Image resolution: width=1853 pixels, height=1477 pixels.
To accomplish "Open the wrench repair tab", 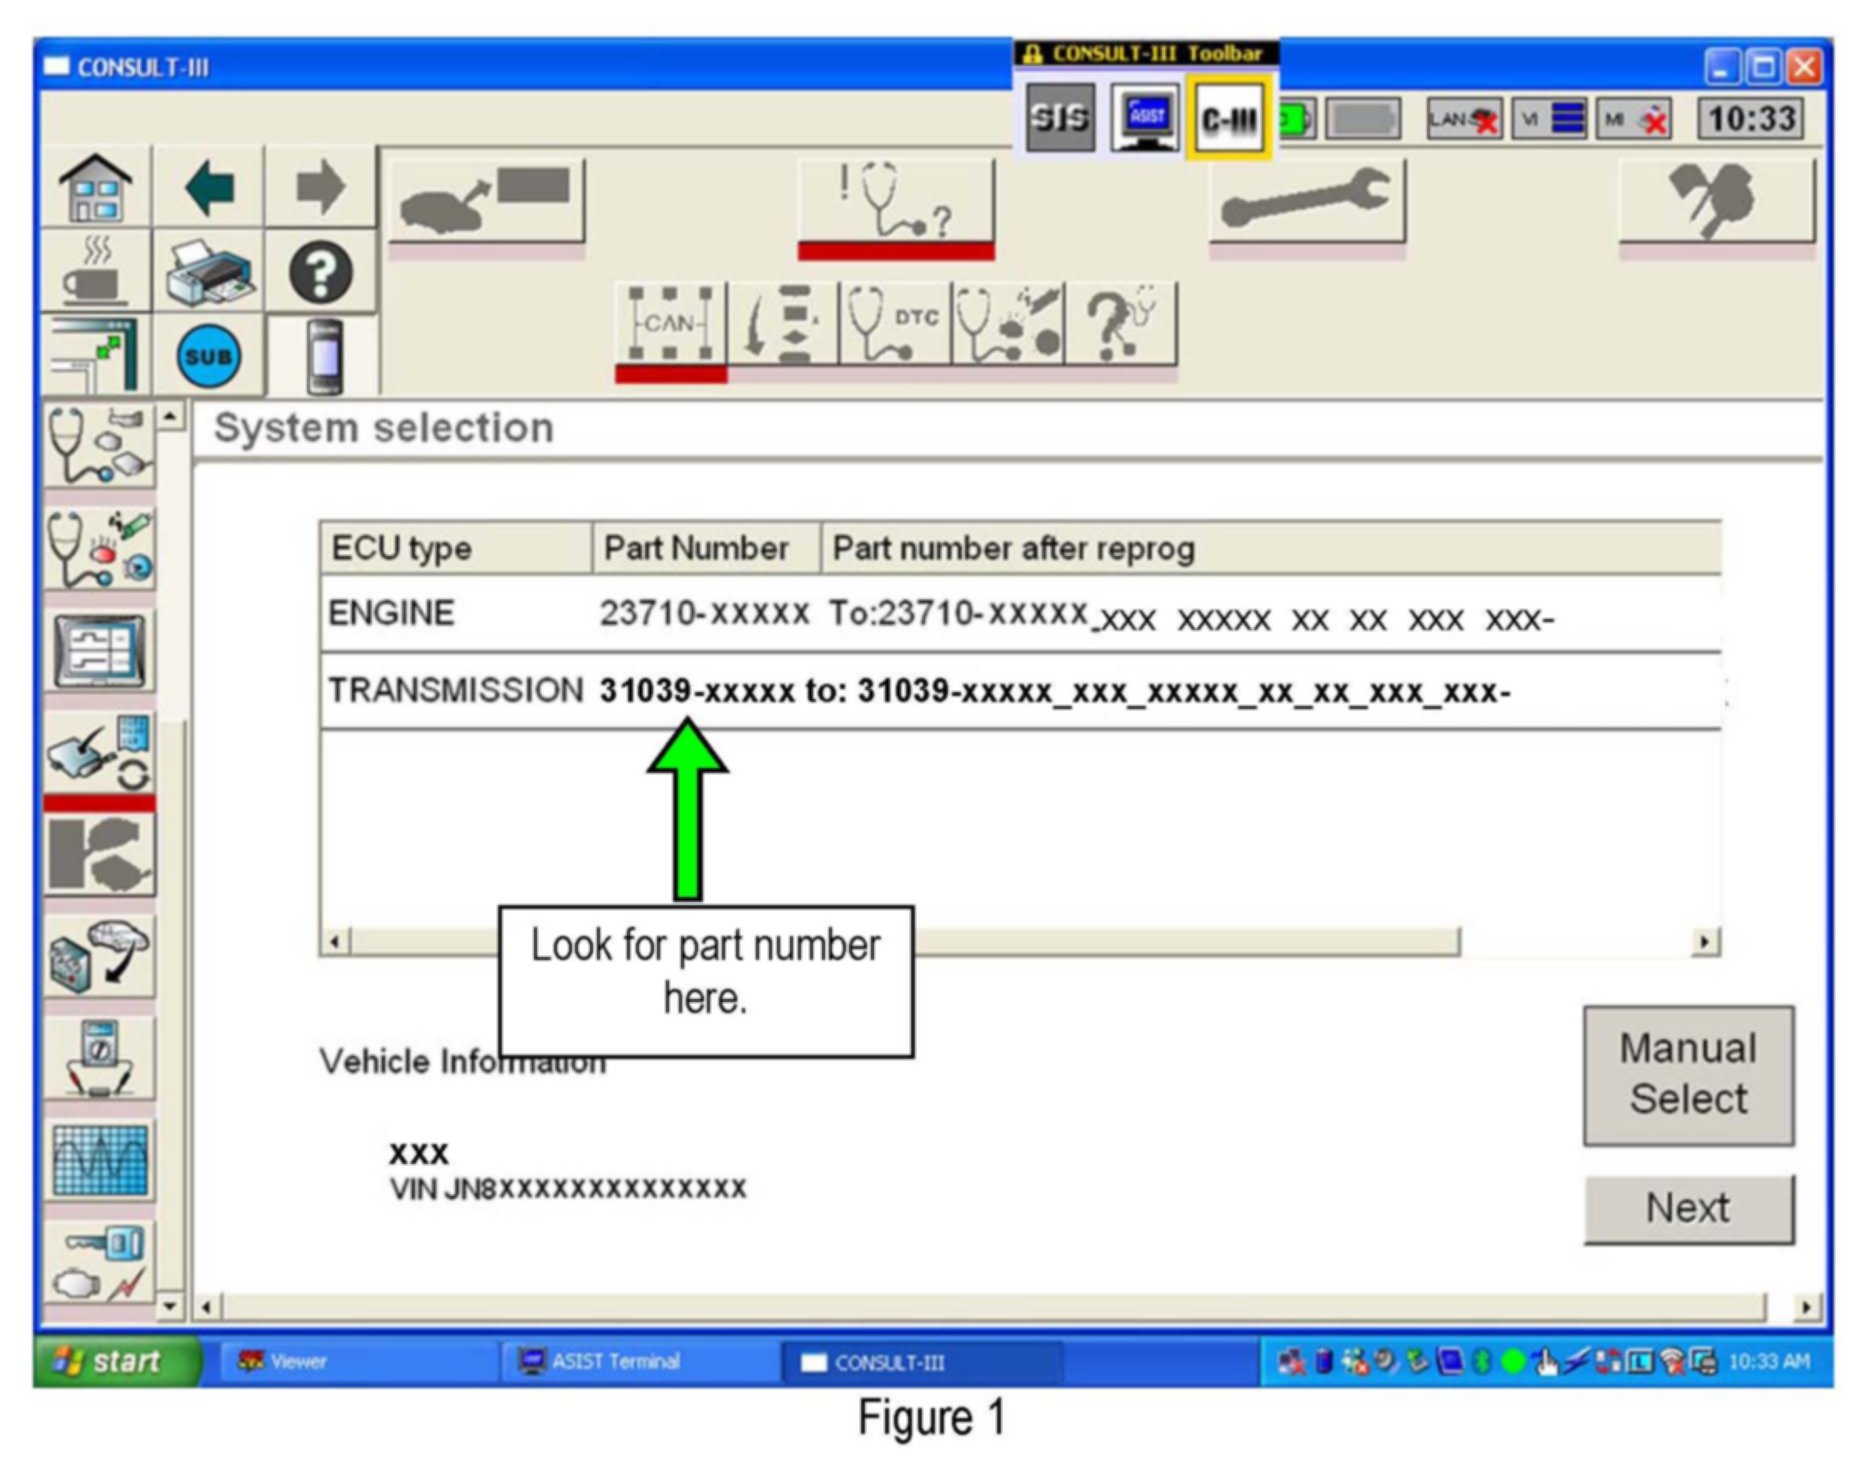I will [x=1306, y=200].
